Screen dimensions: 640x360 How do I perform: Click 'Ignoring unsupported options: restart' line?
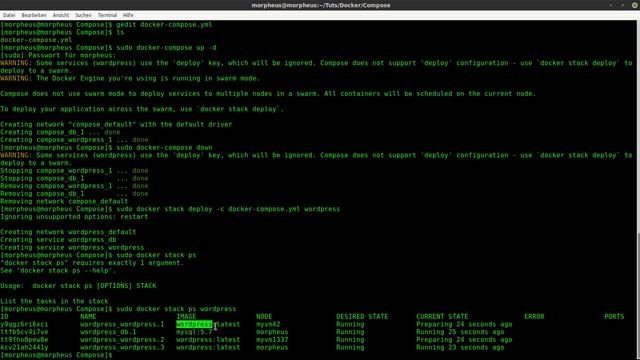point(74,217)
